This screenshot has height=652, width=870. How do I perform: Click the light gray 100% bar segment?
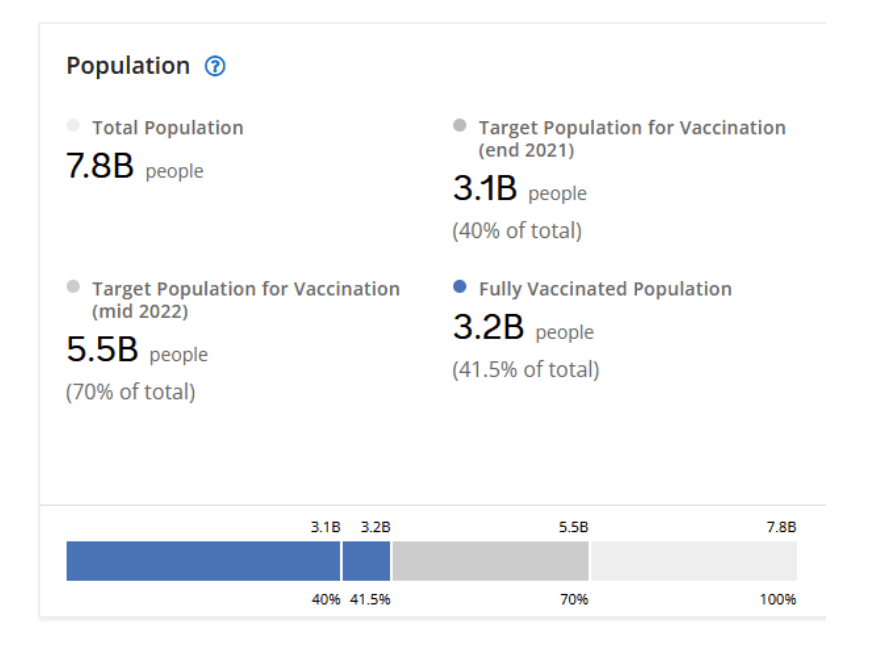693,561
